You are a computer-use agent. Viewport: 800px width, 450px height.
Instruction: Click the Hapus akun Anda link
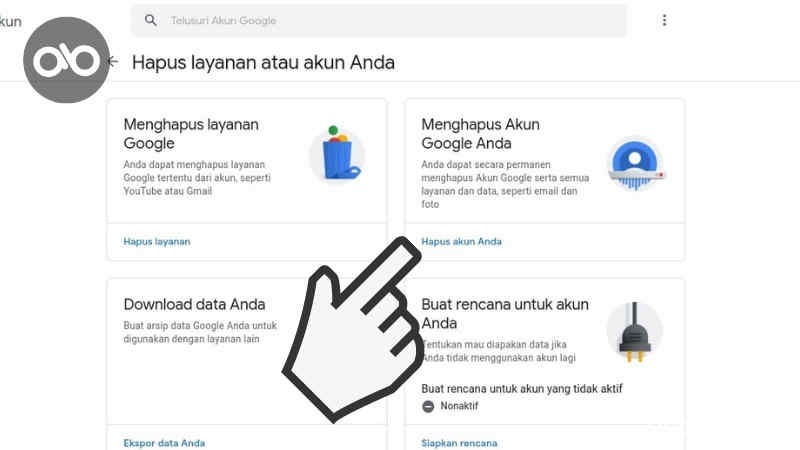(461, 242)
